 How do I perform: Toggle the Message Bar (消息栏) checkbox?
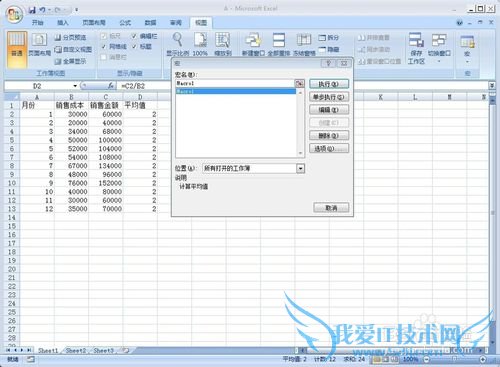click(x=103, y=57)
